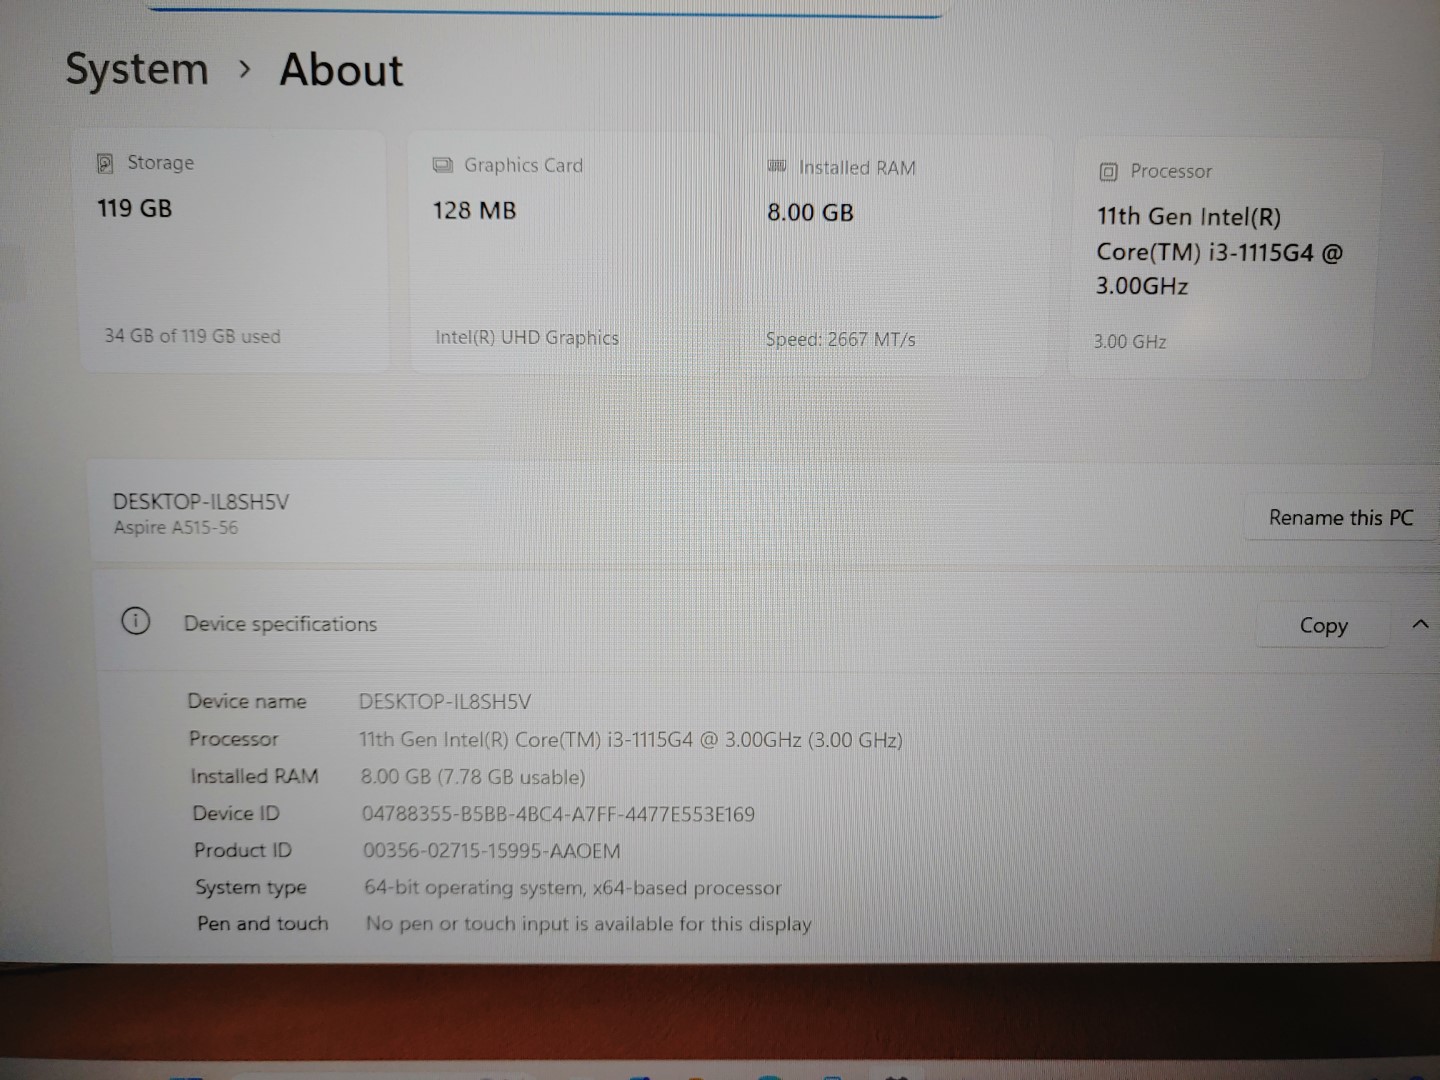
Task: Click the Storage drive icon
Action: tap(105, 163)
